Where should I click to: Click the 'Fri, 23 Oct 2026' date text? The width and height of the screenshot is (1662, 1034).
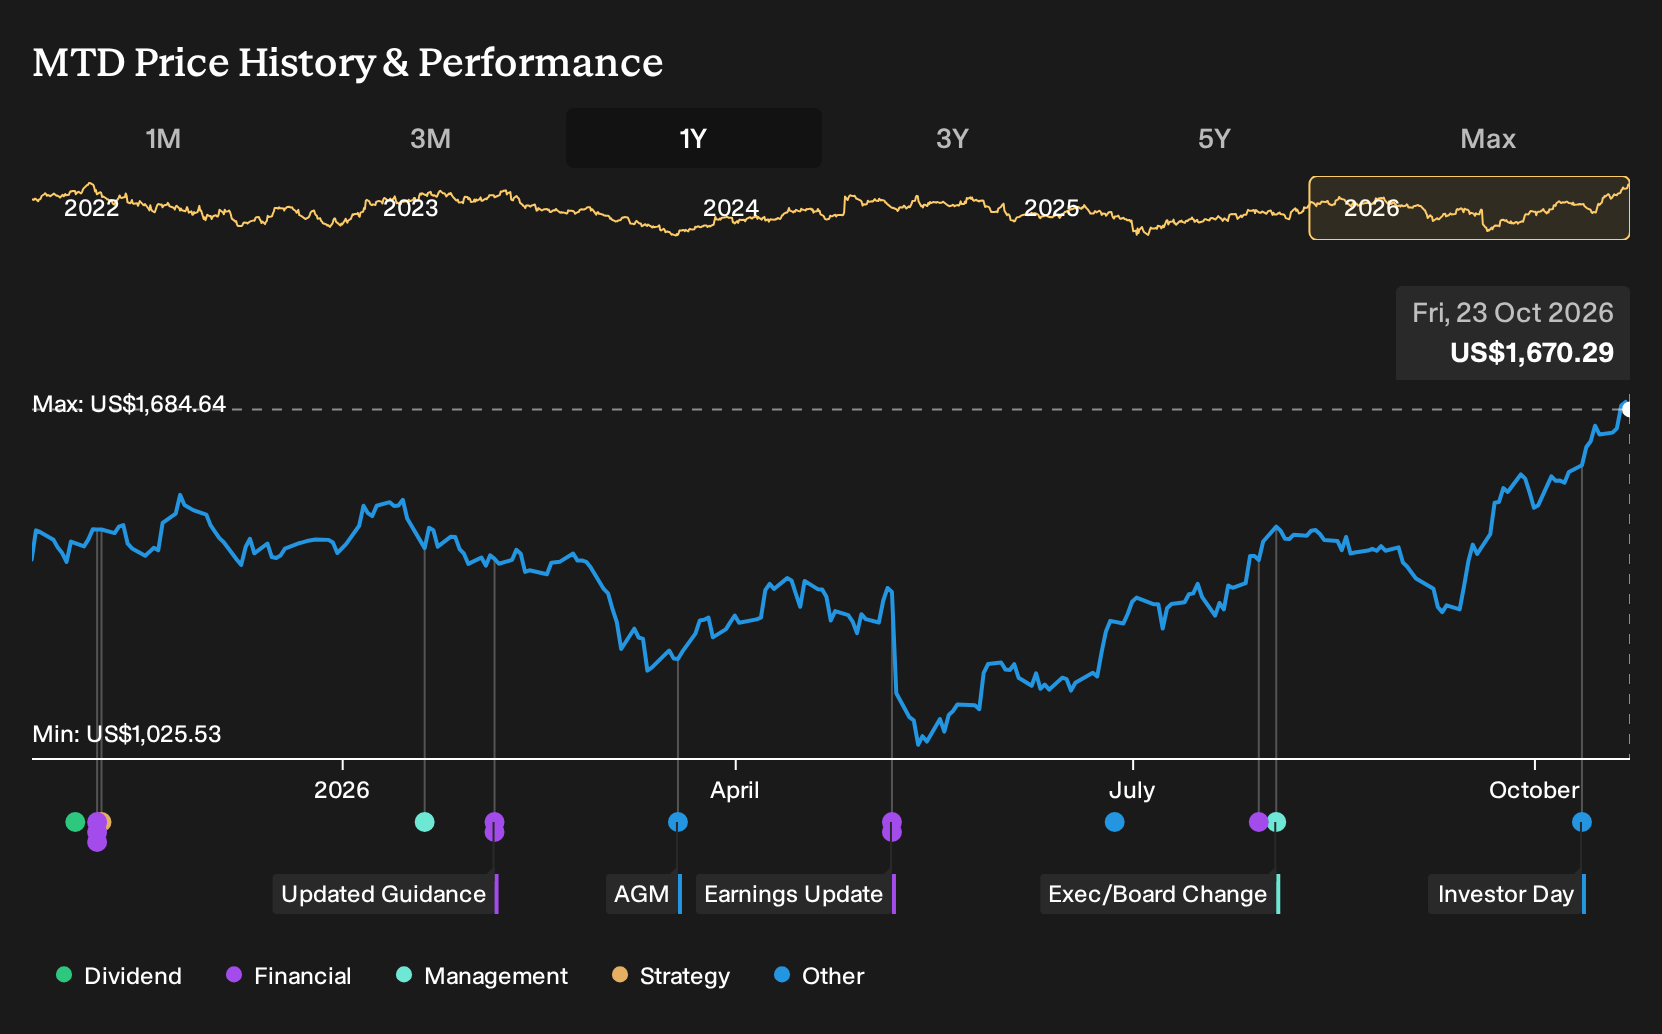[1513, 313]
